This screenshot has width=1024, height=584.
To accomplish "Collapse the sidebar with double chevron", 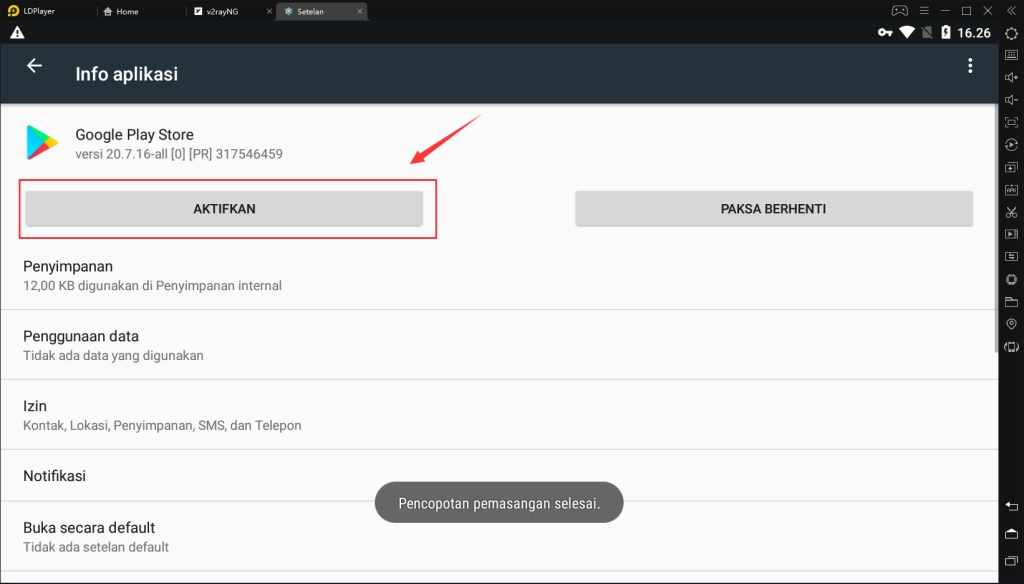I will [x=1012, y=10].
